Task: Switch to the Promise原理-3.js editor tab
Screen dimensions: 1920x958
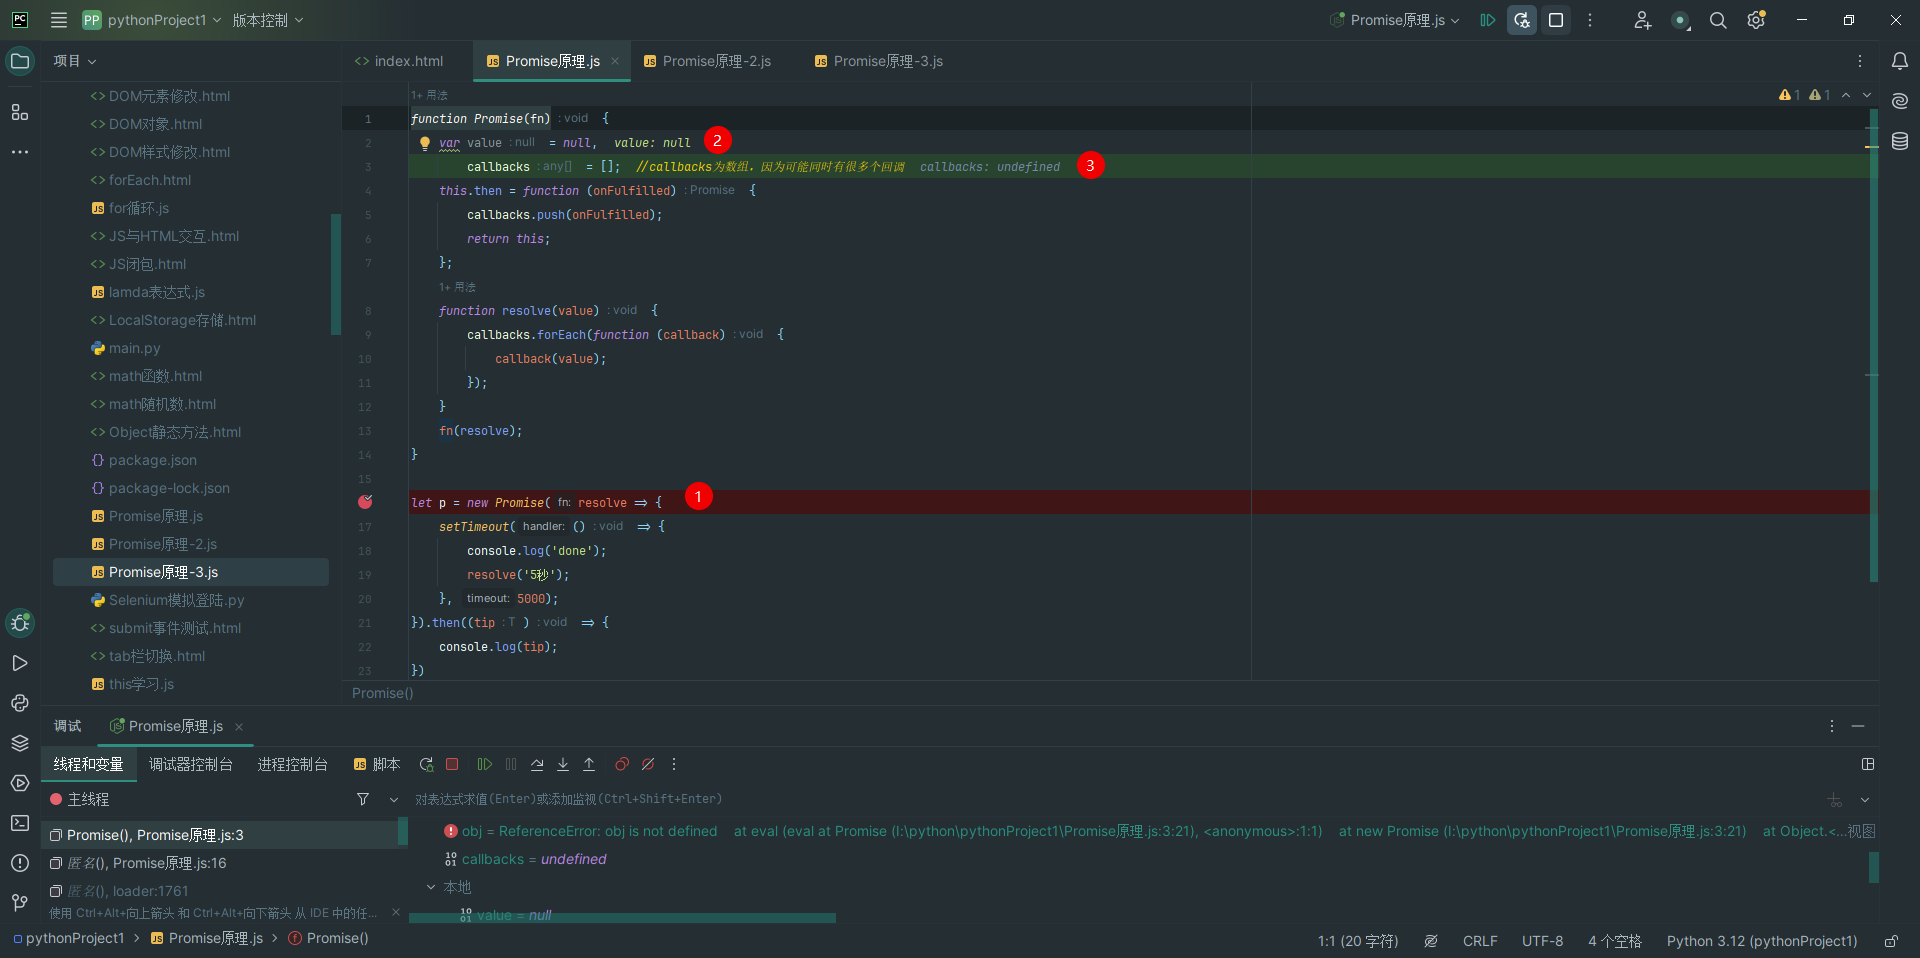Action: click(x=879, y=61)
